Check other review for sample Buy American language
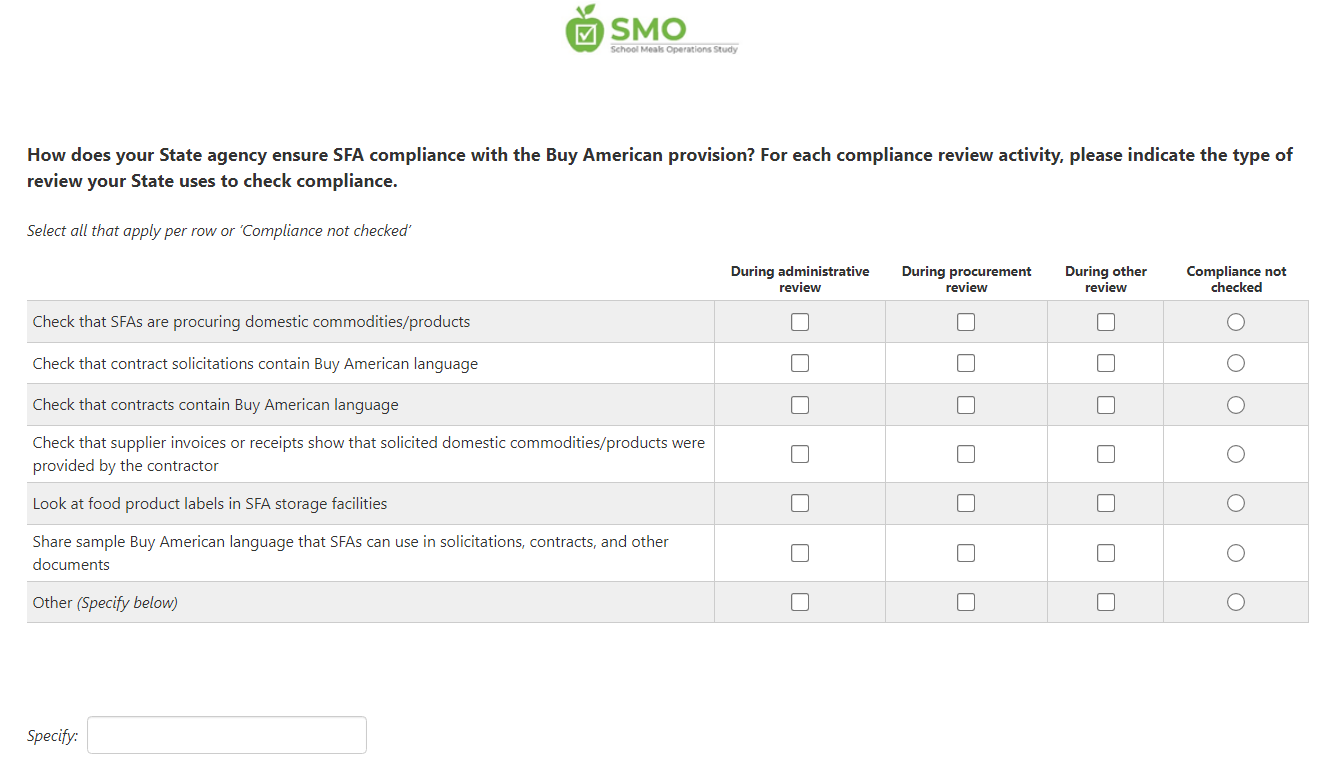This screenshot has height=774, width=1339. (1106, 553)
